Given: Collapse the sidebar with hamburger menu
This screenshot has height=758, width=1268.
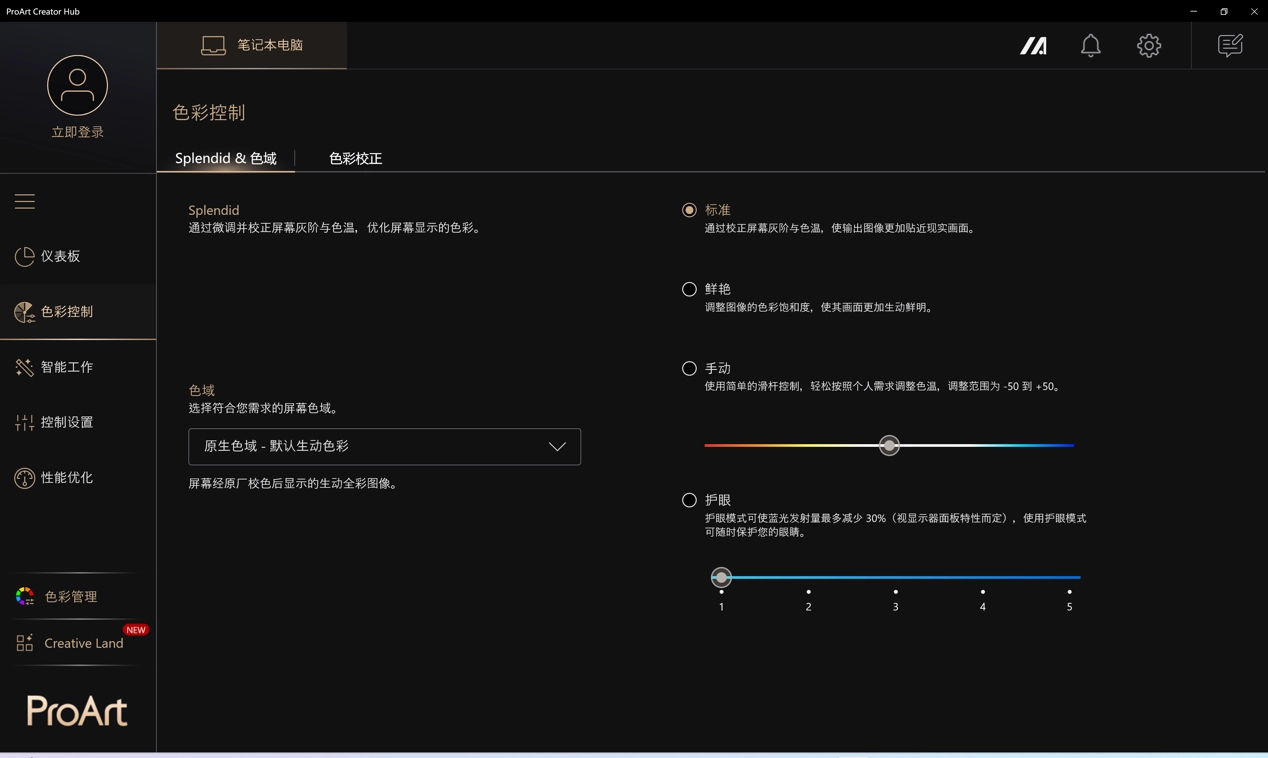Looking at the screenshot, I should [x=25, y=202].
